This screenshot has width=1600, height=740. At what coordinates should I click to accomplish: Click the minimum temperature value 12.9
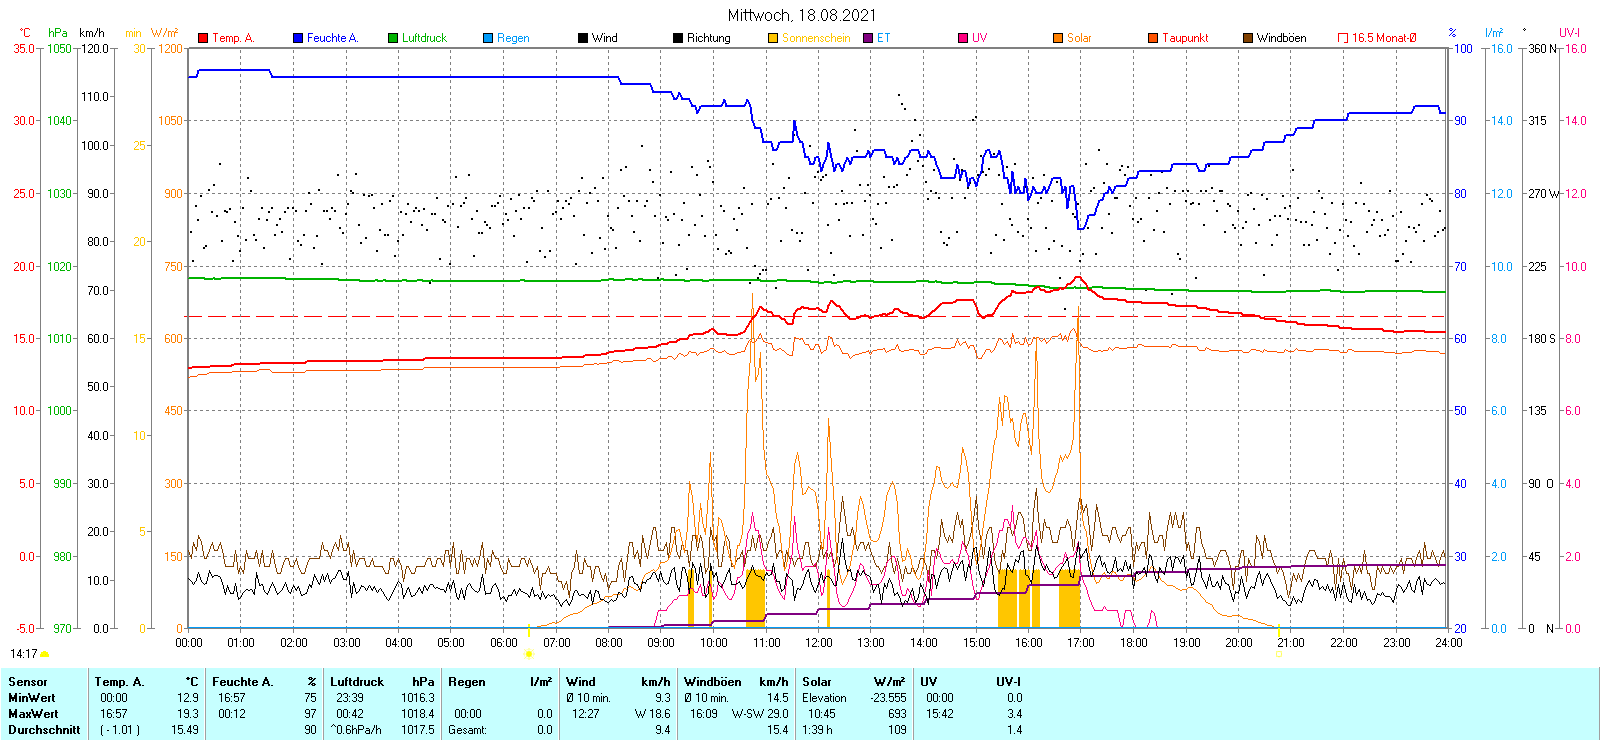point(187,698)
